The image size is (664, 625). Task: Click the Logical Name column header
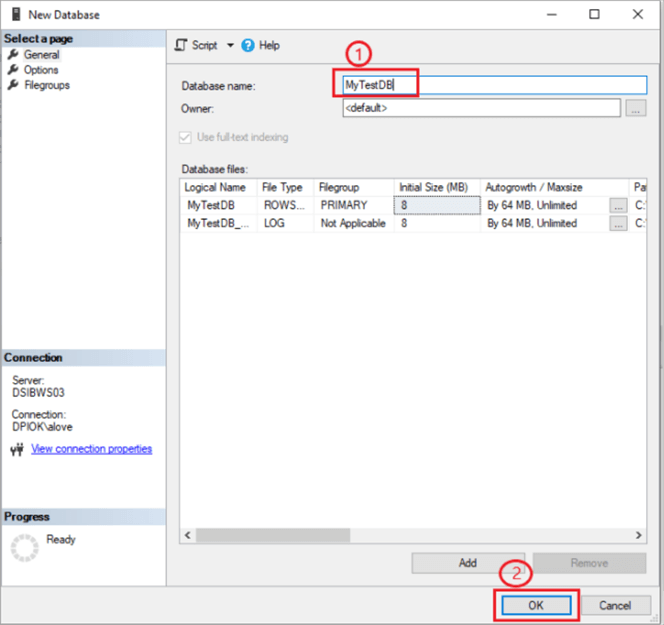click(216, 187)
